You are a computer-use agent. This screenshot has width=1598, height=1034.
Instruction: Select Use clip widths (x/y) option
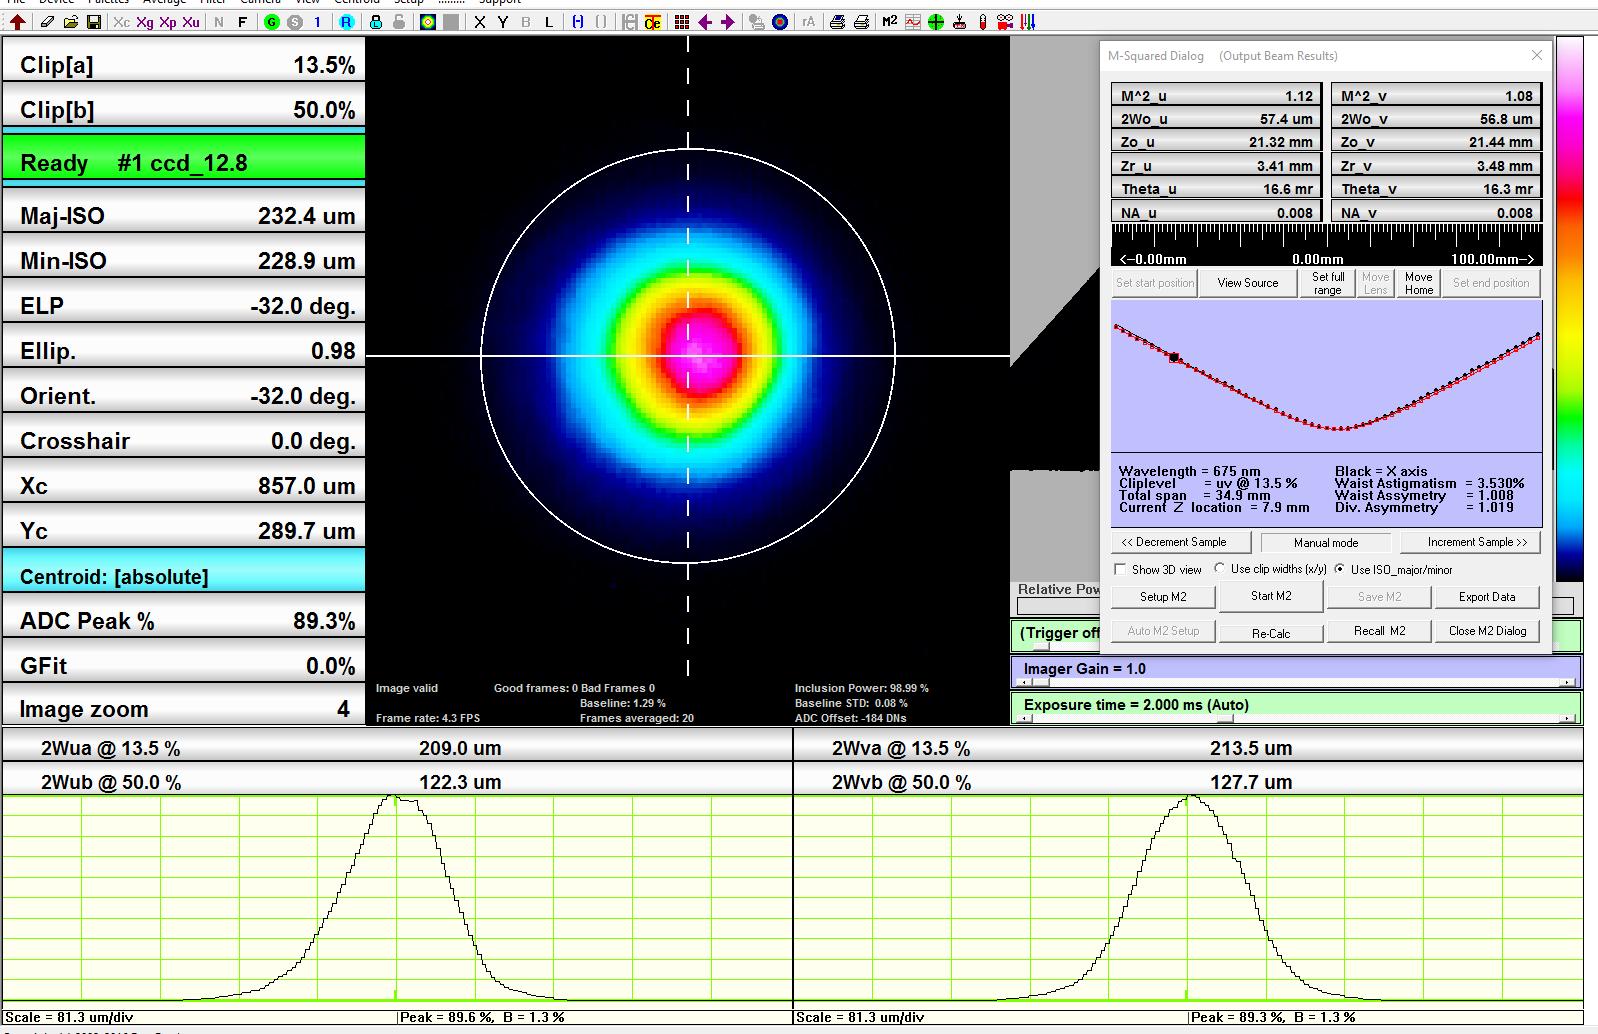(x=1220, y=569)
